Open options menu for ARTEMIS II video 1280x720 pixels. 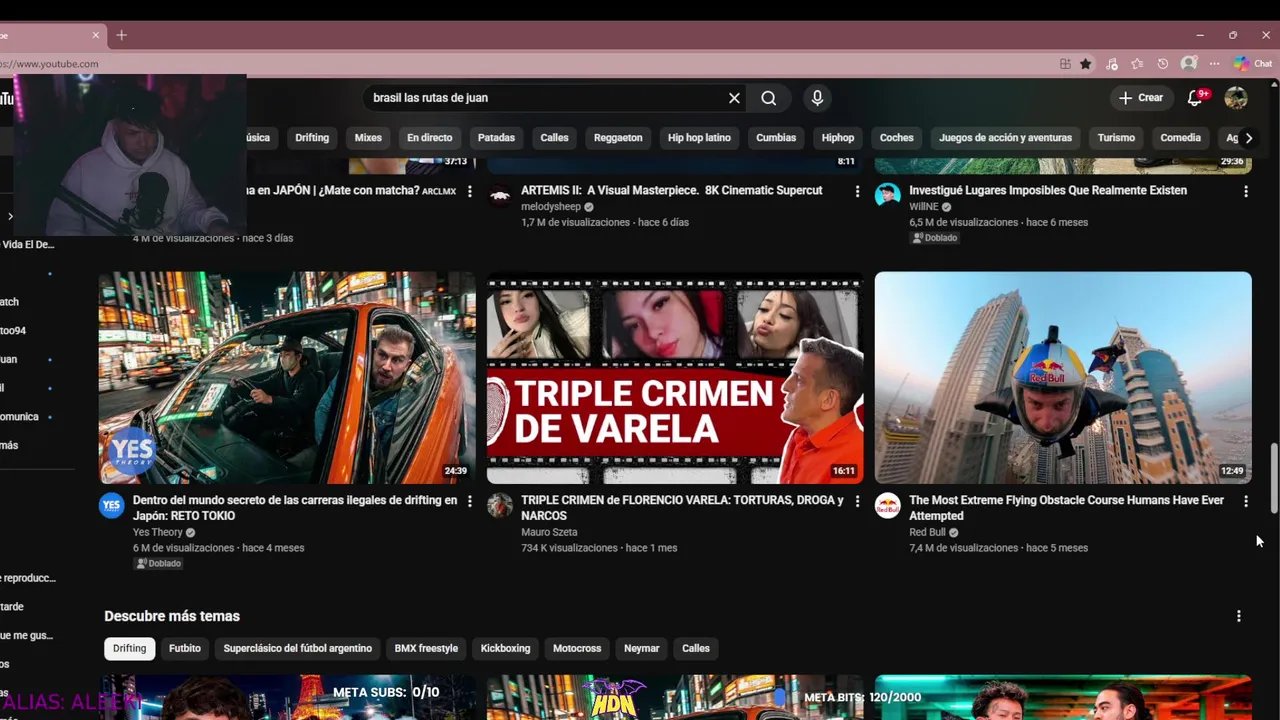coord(857,191)
